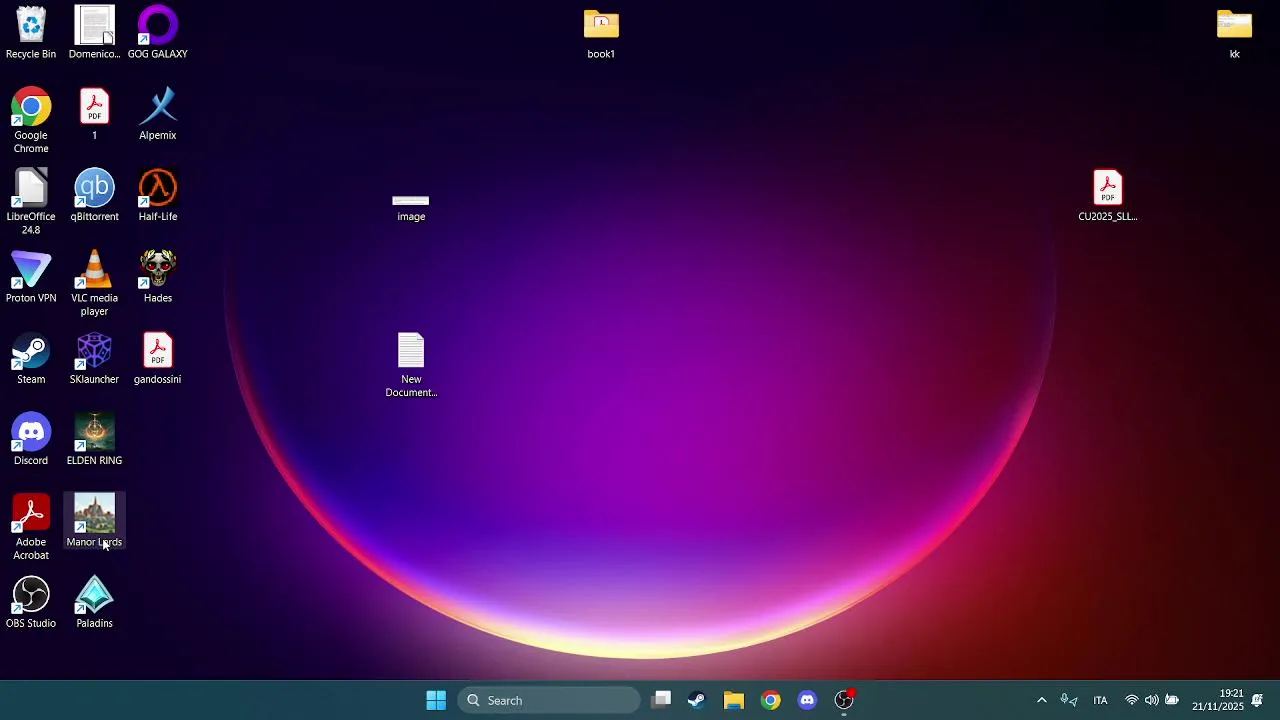This screenshot has height=720, width=1280.
Task: Select the New Document text file
Action: (x=411, y=365)
